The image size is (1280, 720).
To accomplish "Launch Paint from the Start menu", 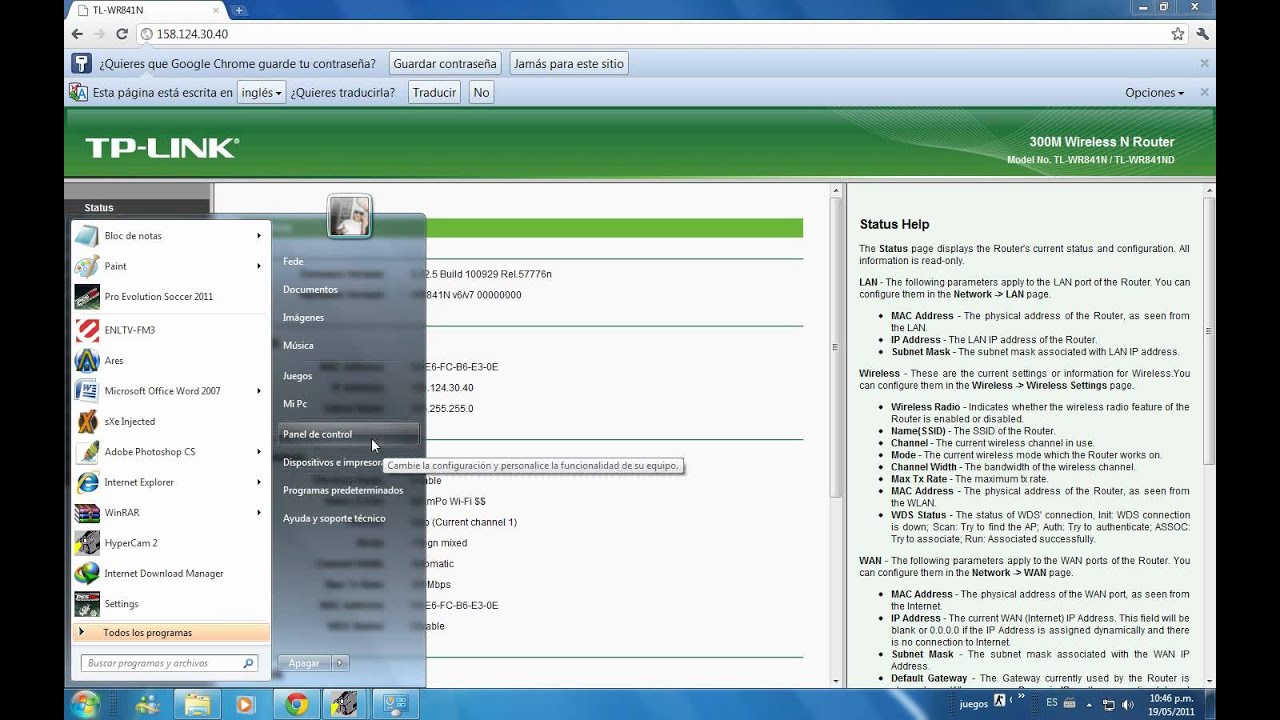I will (x=170, y=266).
